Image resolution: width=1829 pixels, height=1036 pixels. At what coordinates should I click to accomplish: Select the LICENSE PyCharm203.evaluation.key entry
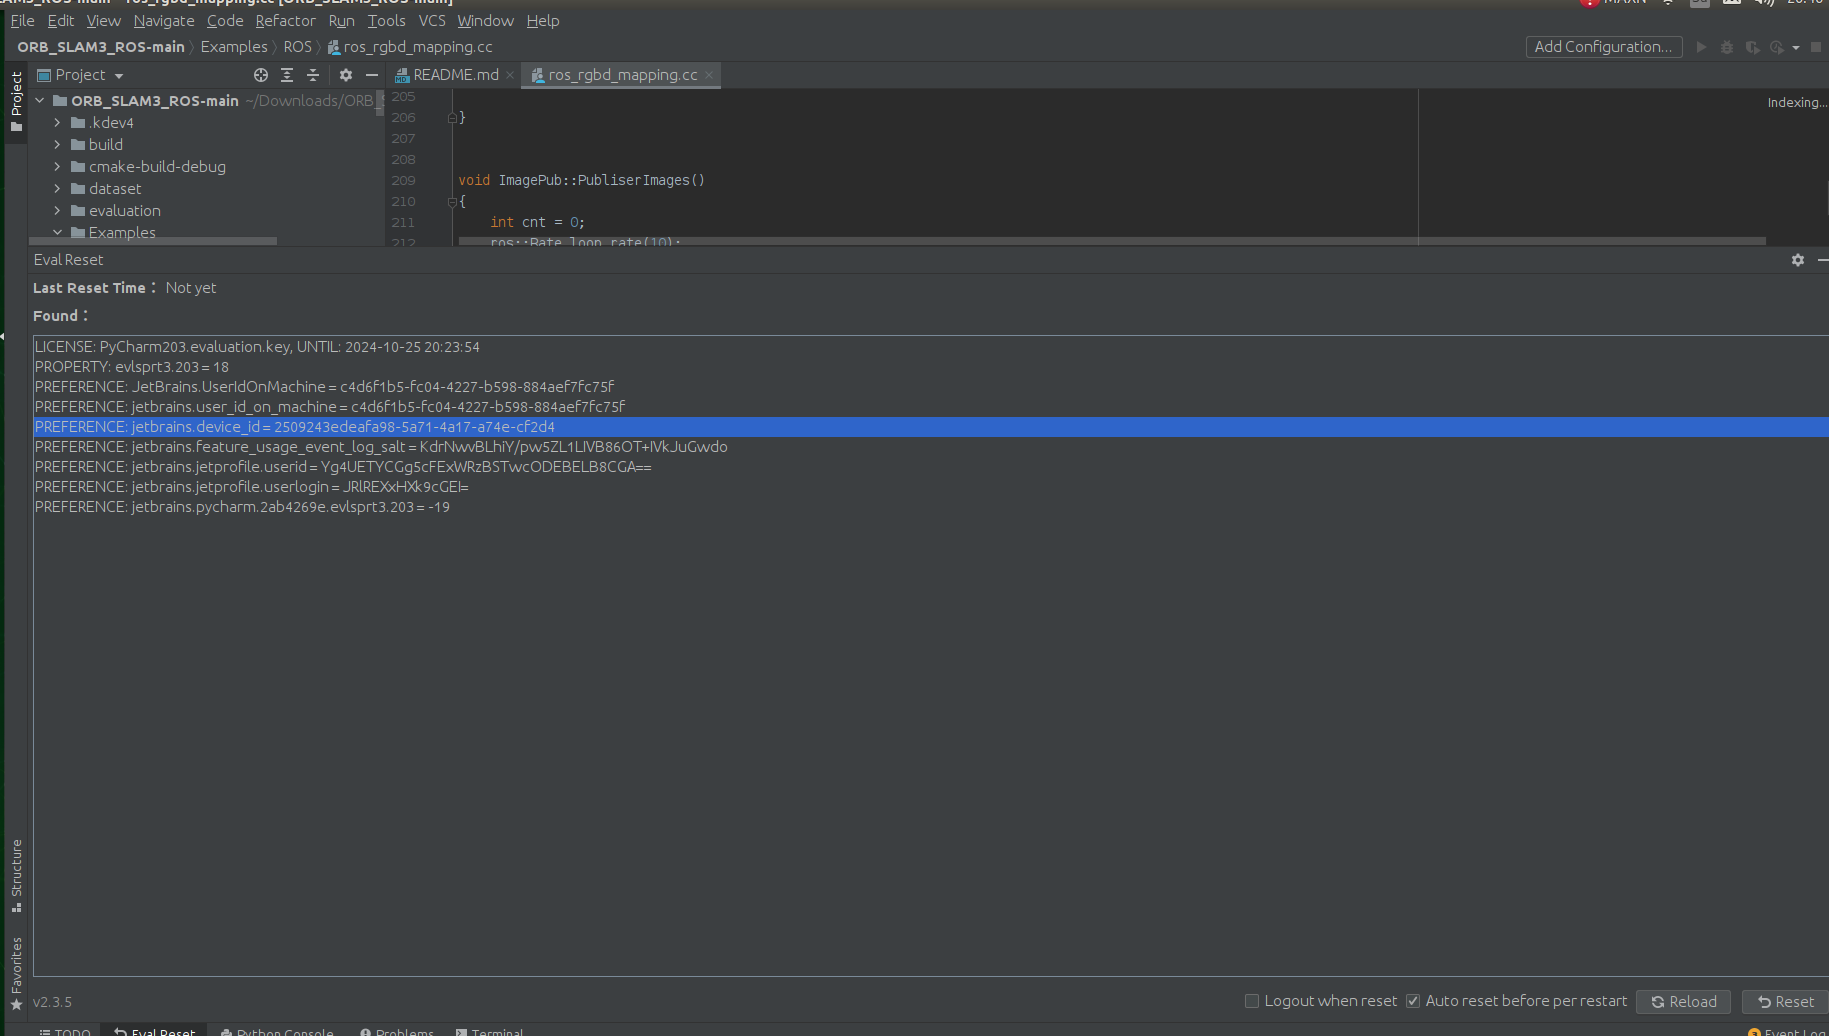931,347
